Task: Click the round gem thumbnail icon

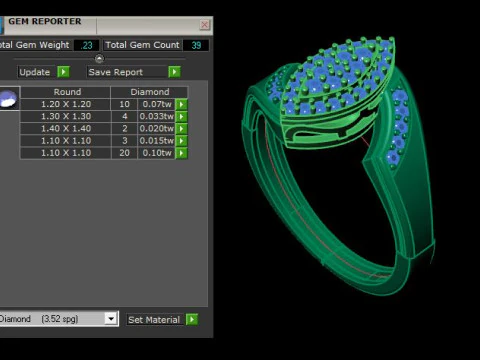Action: pos(9,99)
